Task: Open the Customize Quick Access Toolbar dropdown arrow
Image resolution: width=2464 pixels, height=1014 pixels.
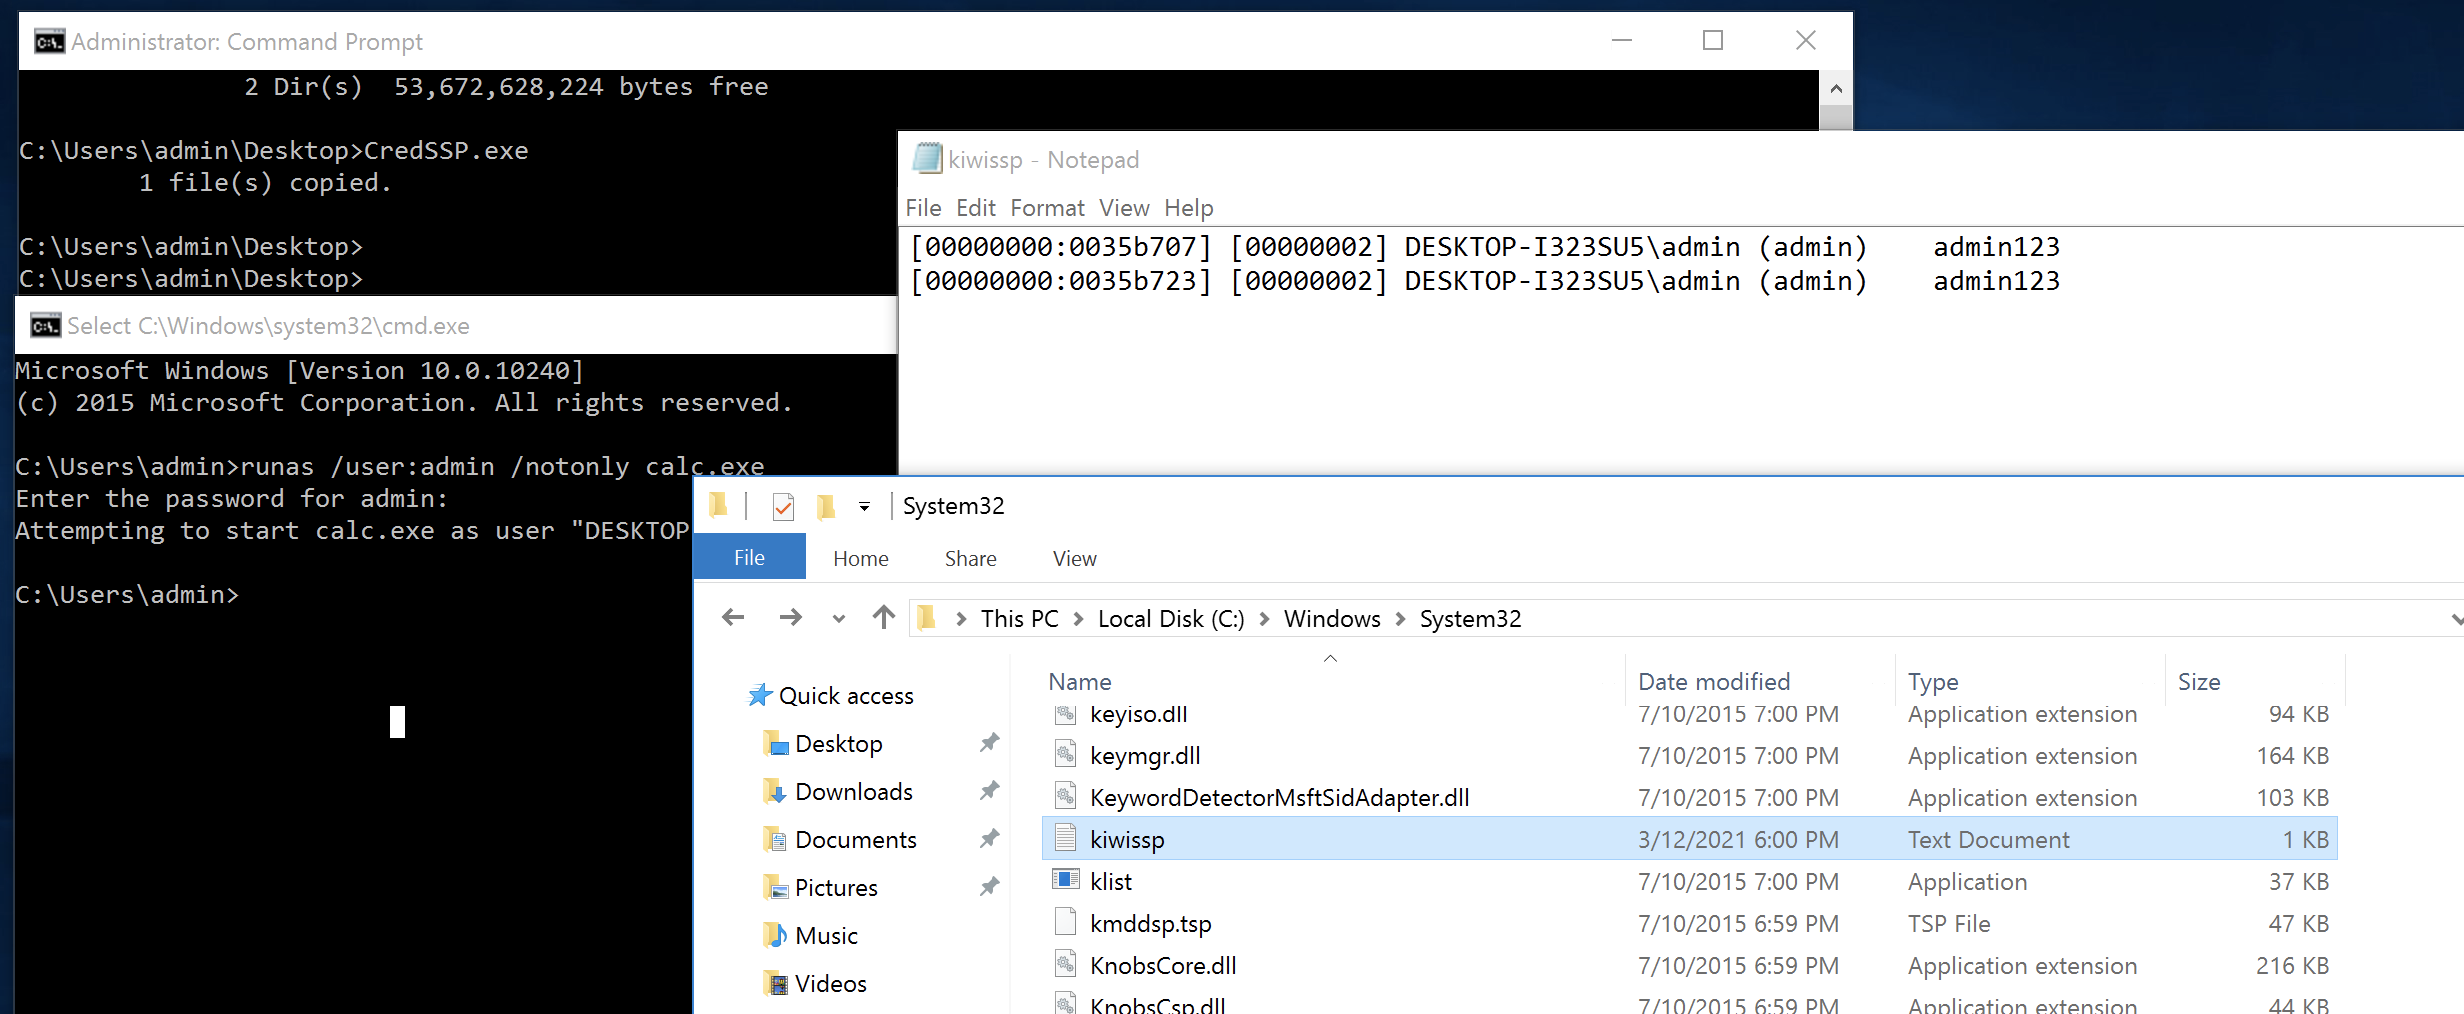Action: pos(864,507)
